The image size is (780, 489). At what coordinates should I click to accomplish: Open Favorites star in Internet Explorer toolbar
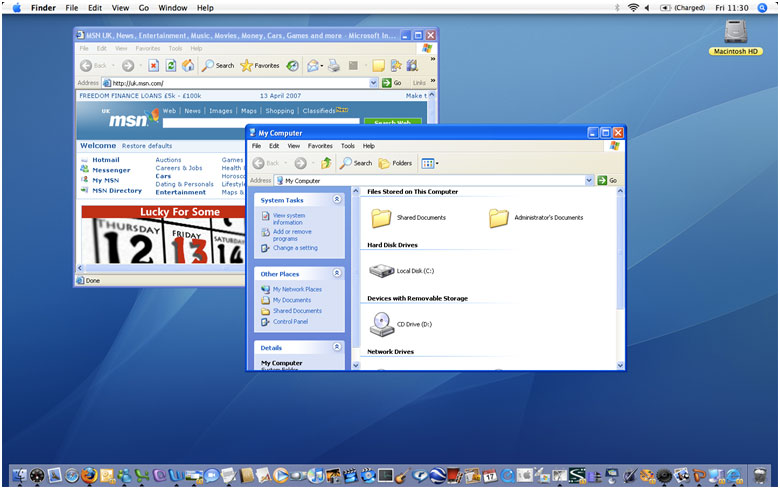pos(246,65)
